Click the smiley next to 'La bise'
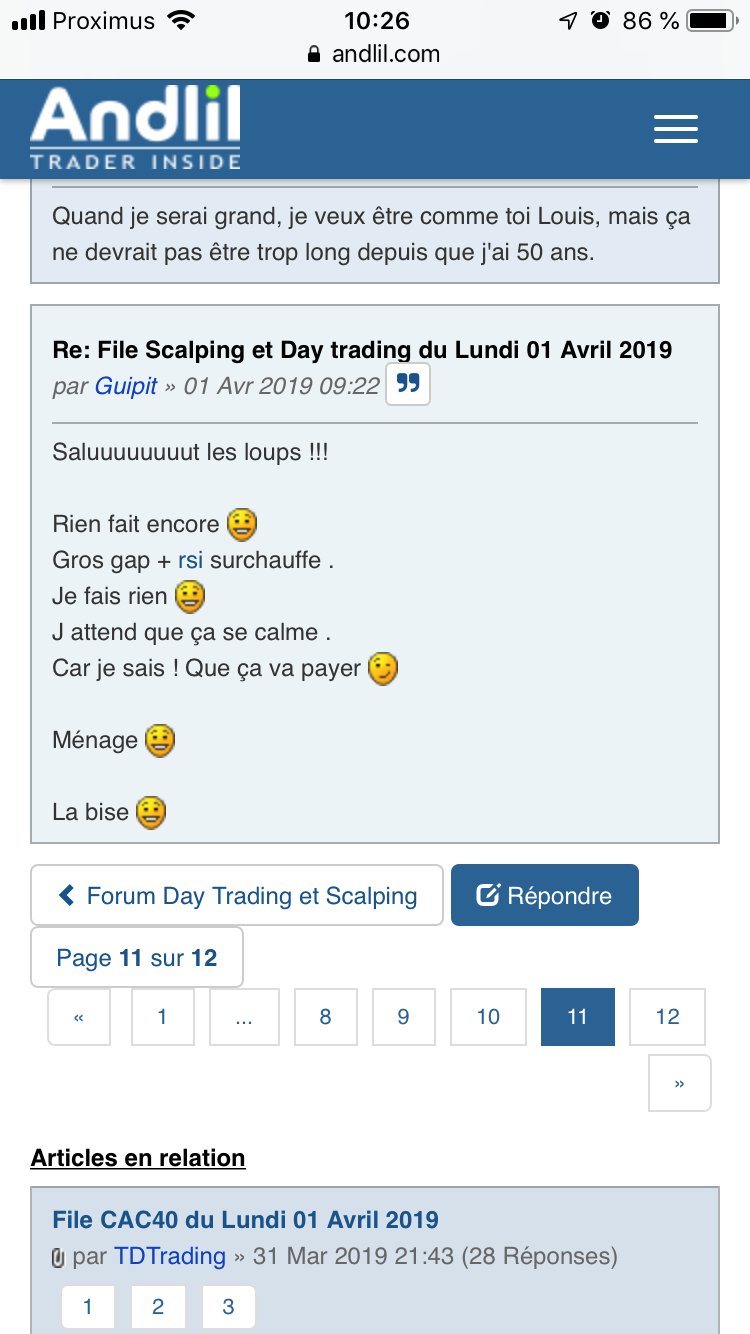 click(150, 812)
